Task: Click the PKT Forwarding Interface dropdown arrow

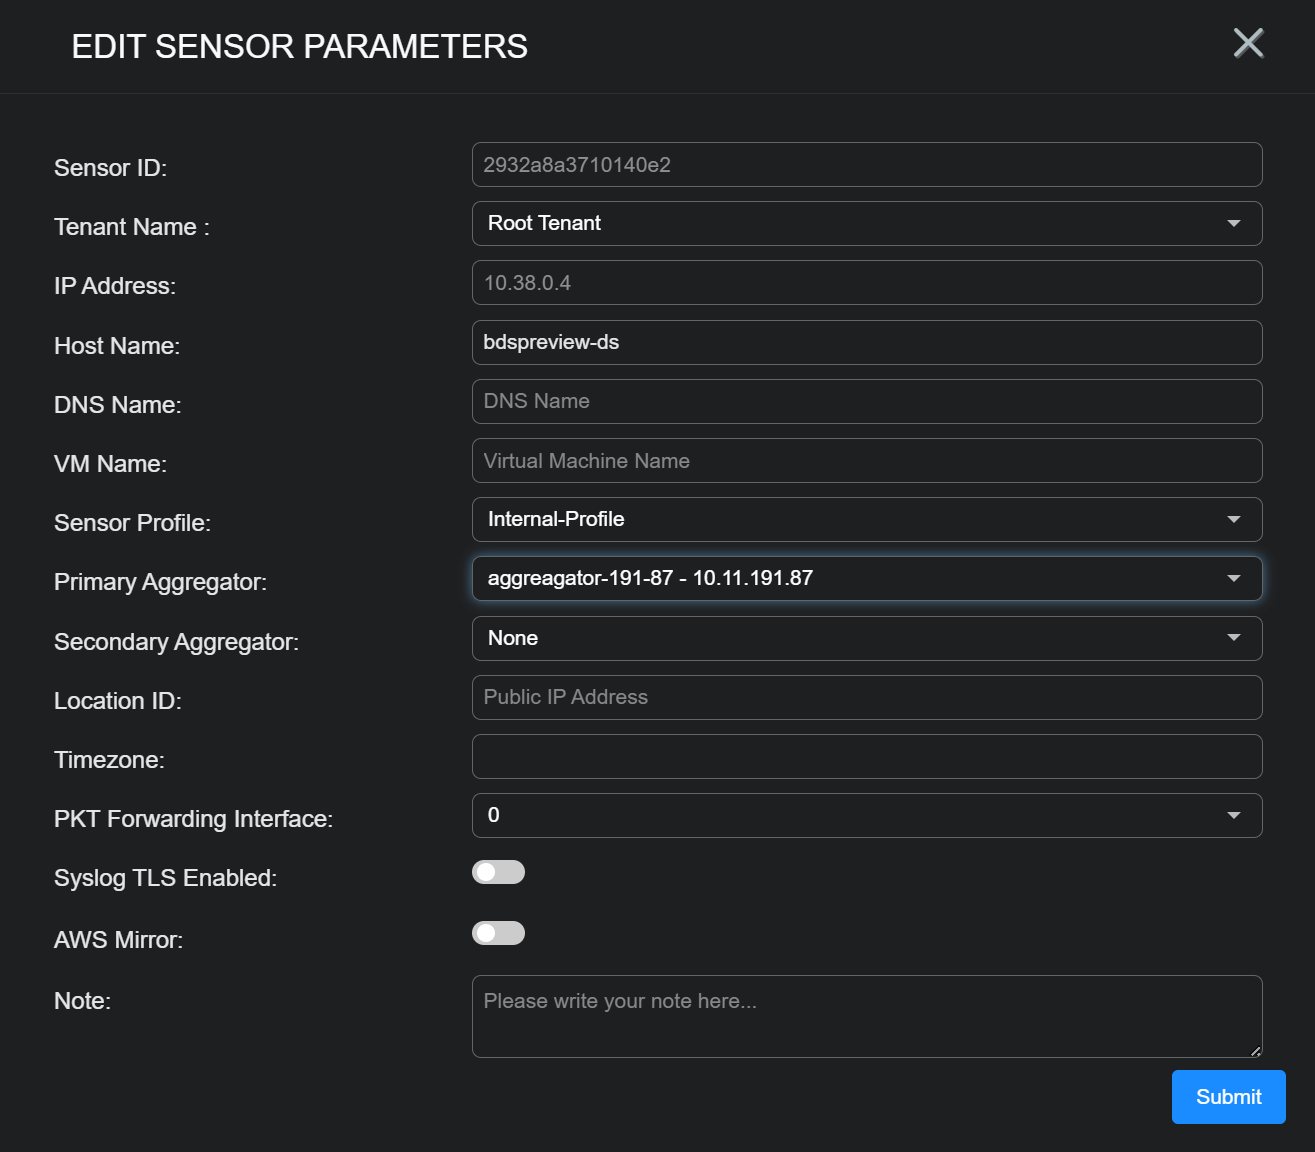Action: (1233, 815)
